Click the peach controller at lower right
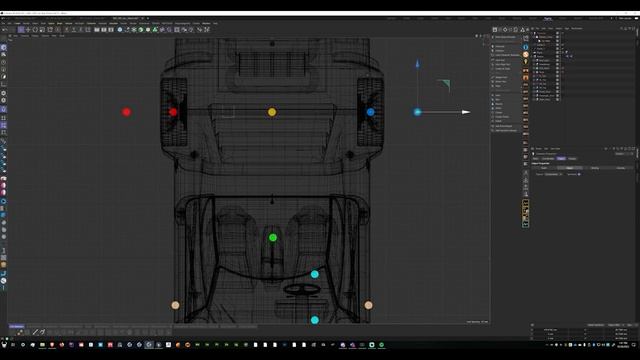 (x=368, y=305)
